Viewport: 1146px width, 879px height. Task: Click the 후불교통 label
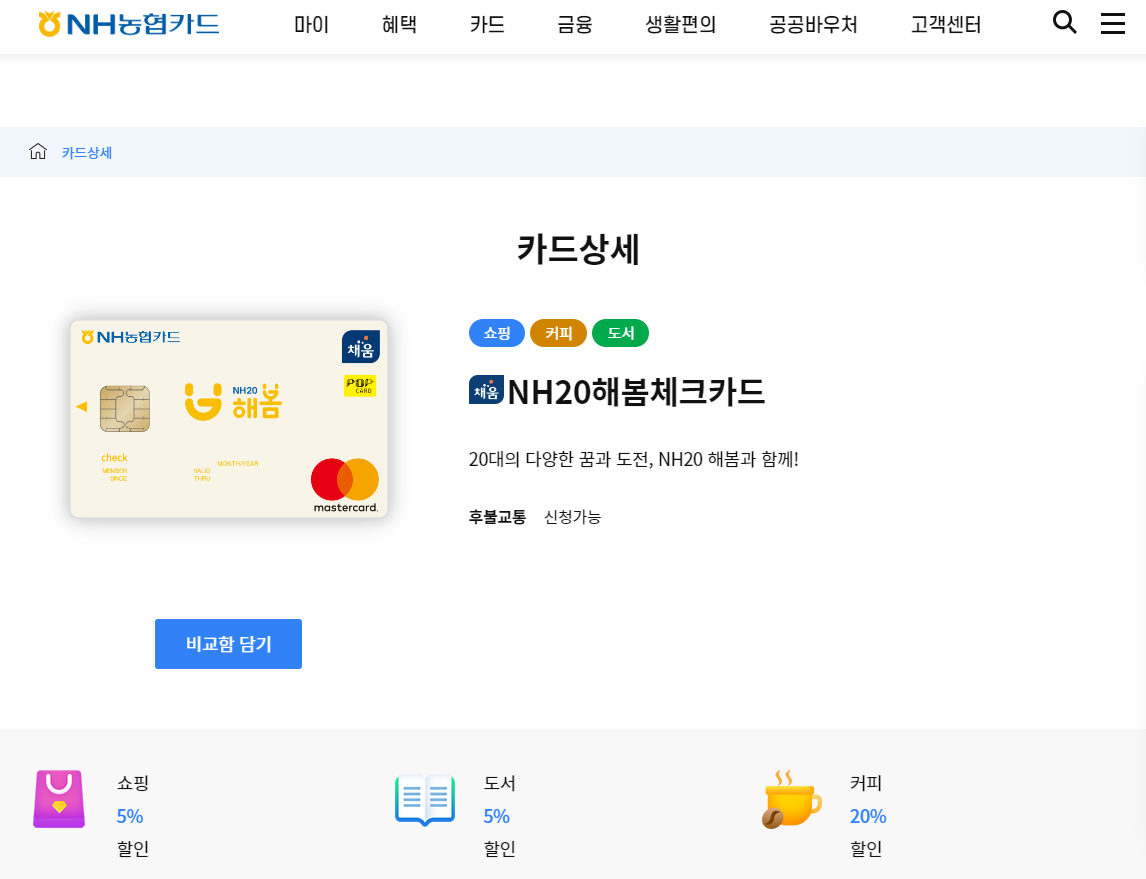pos(497,517)
